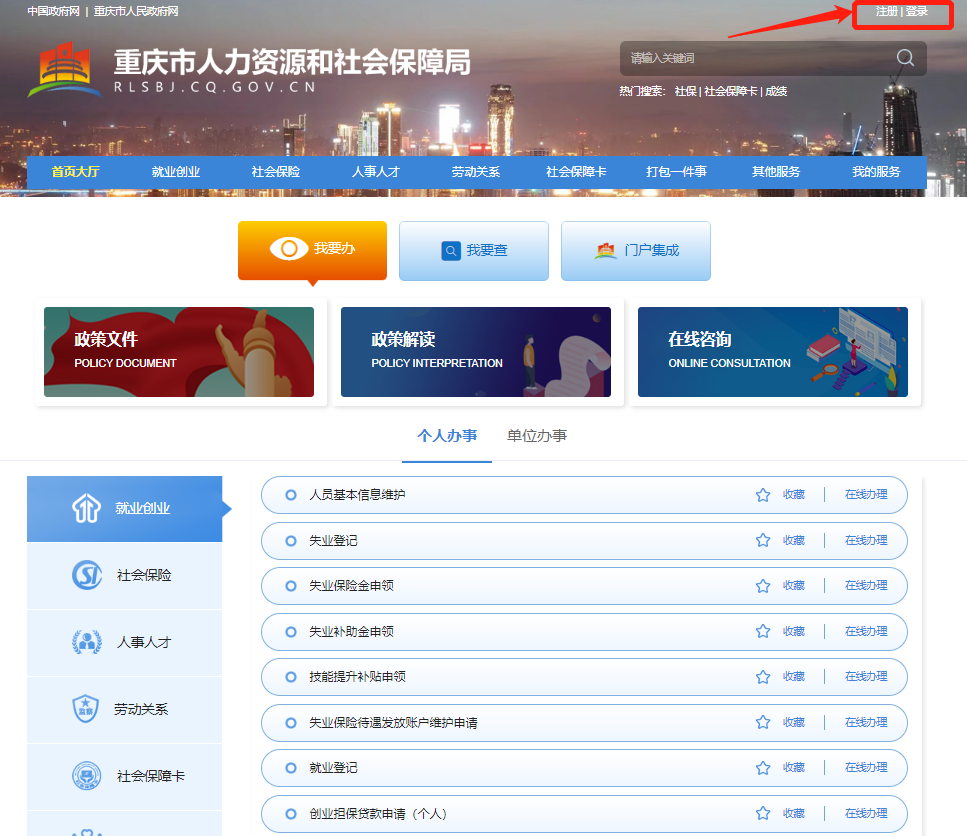Screen dimensions: 967x836
Task: Click the star icon for 失业保险金申领
Action: click(763, 586)
